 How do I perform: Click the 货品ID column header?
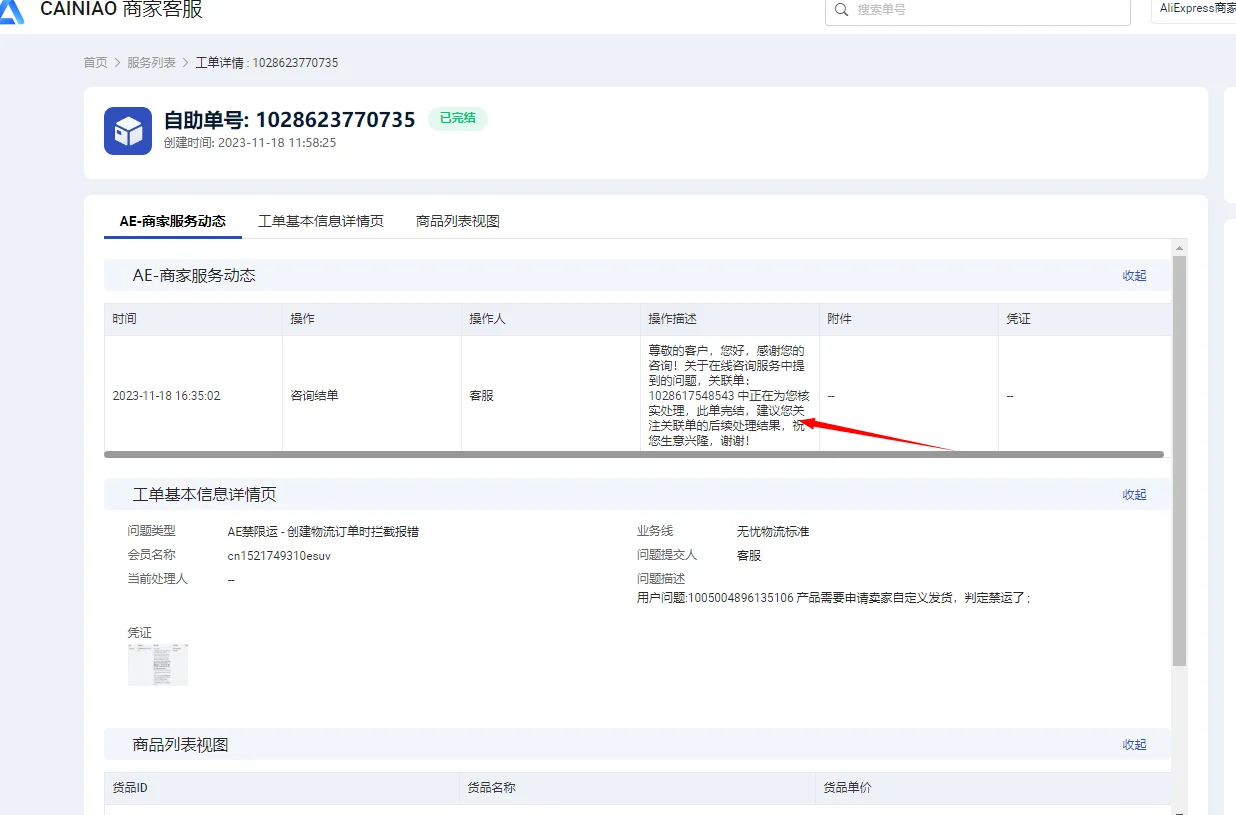point(281,788)
